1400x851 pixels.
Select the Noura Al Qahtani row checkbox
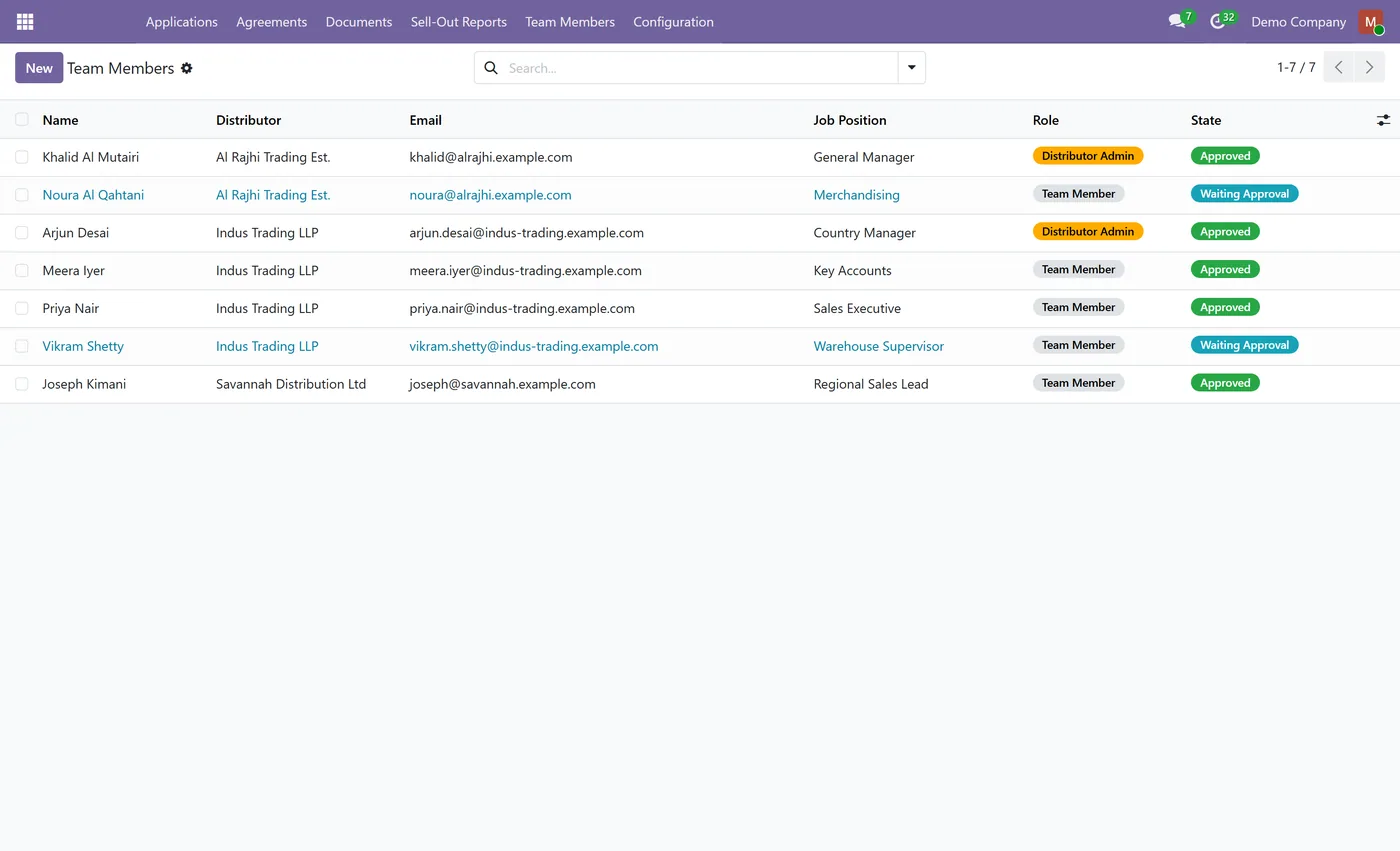tap(22, 195)
